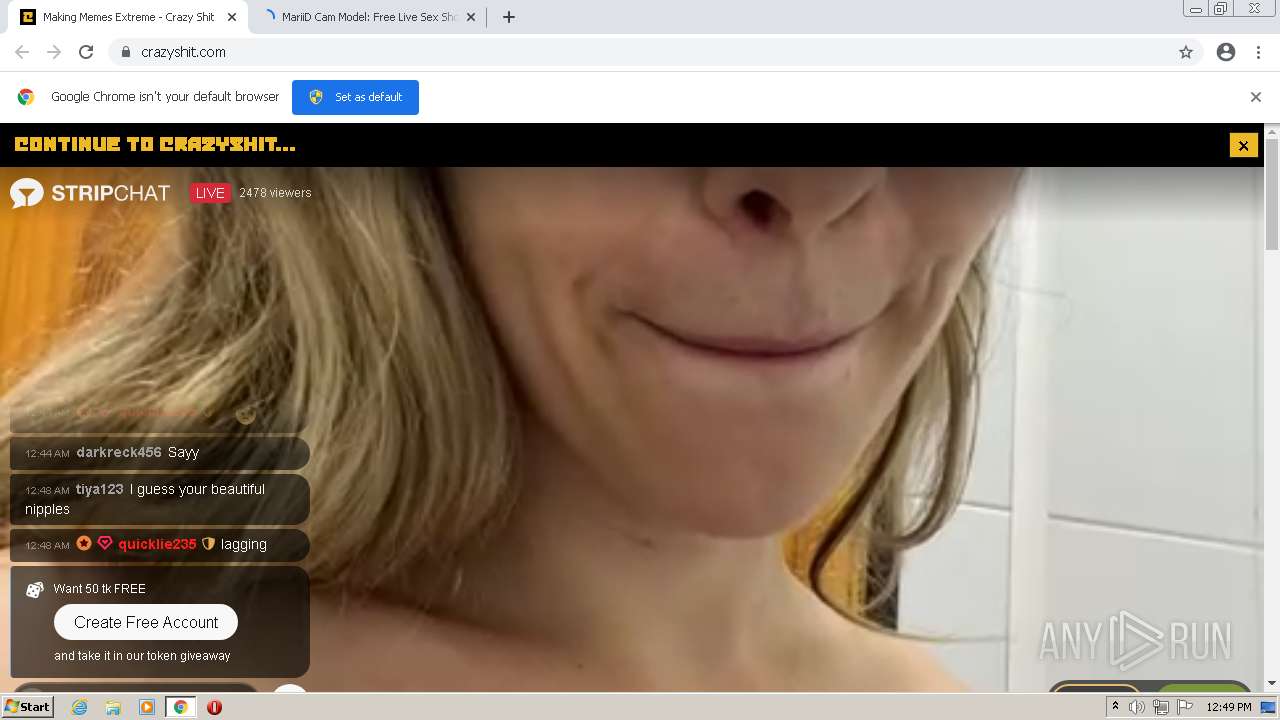
Task: Open a new browser tab
Action: (508, 17)
